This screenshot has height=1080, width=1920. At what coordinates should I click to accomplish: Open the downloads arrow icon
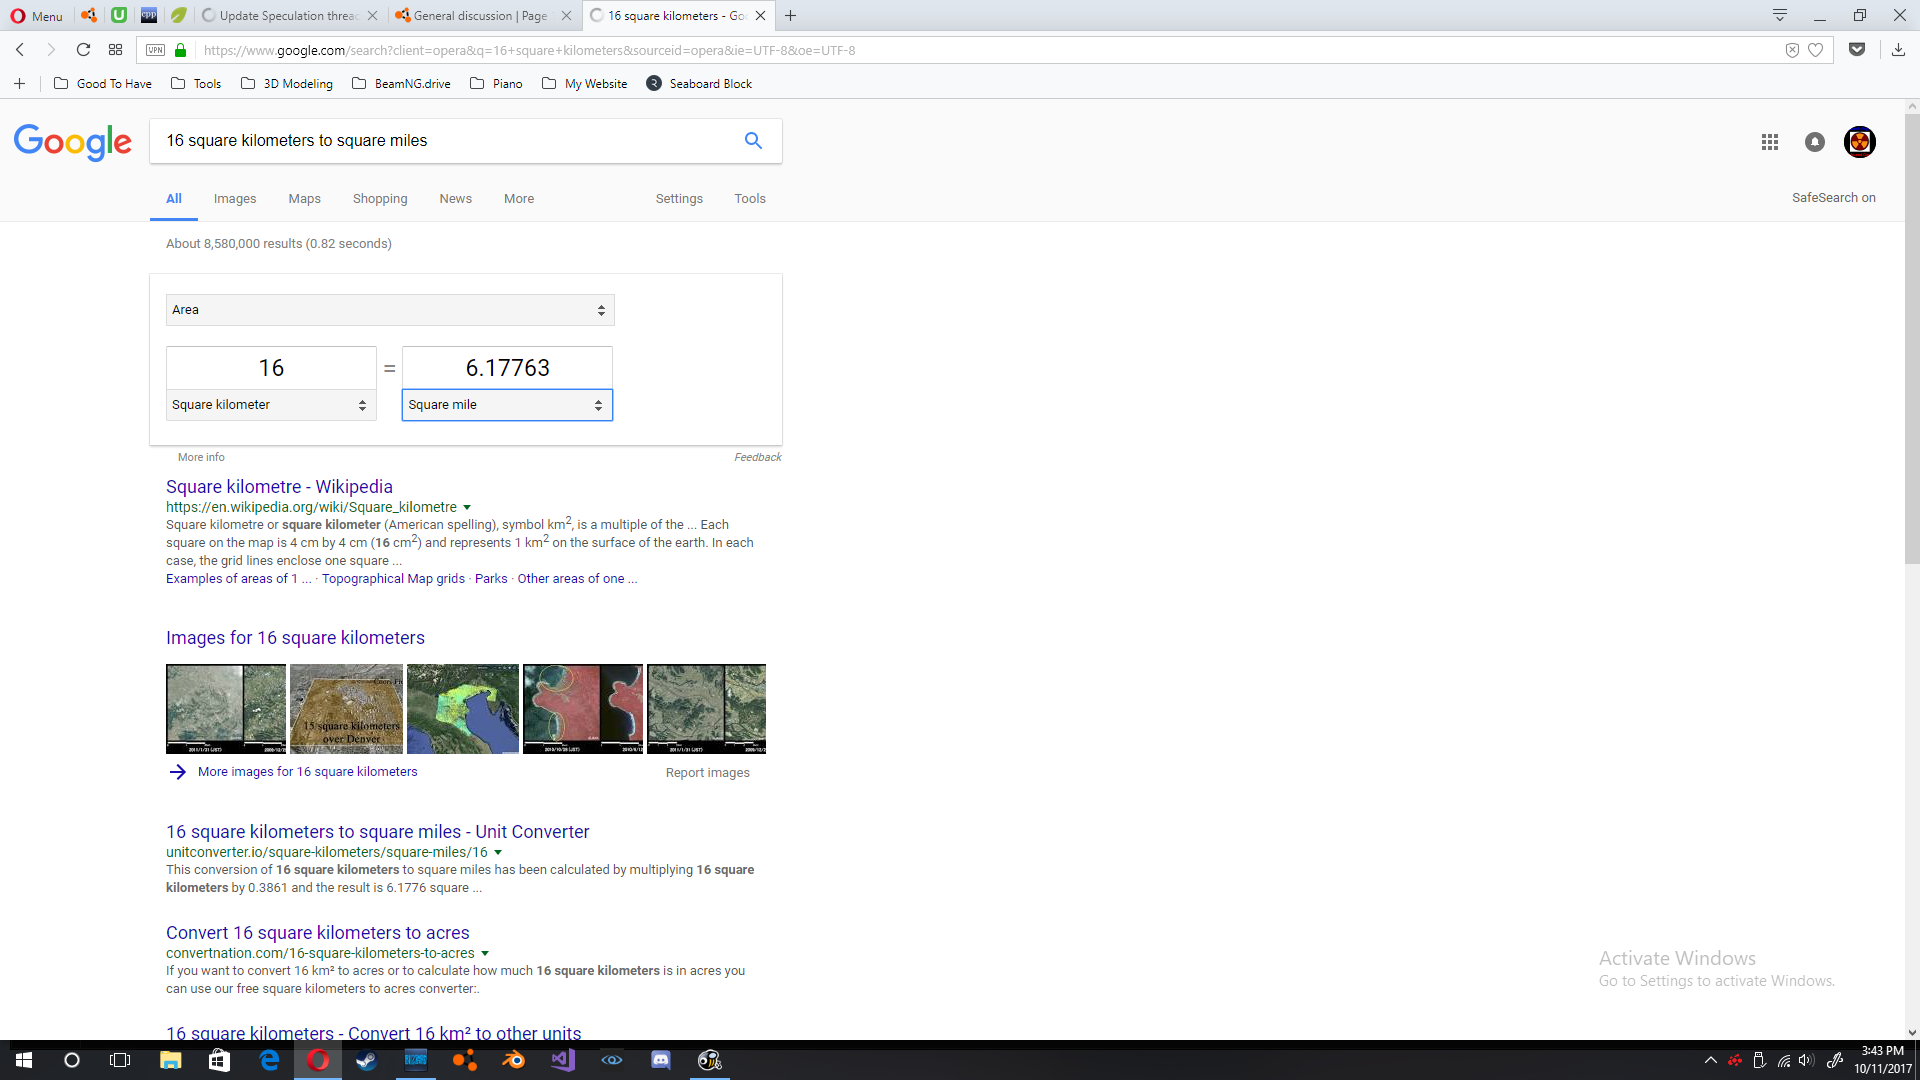click(x=1897, y=50)
